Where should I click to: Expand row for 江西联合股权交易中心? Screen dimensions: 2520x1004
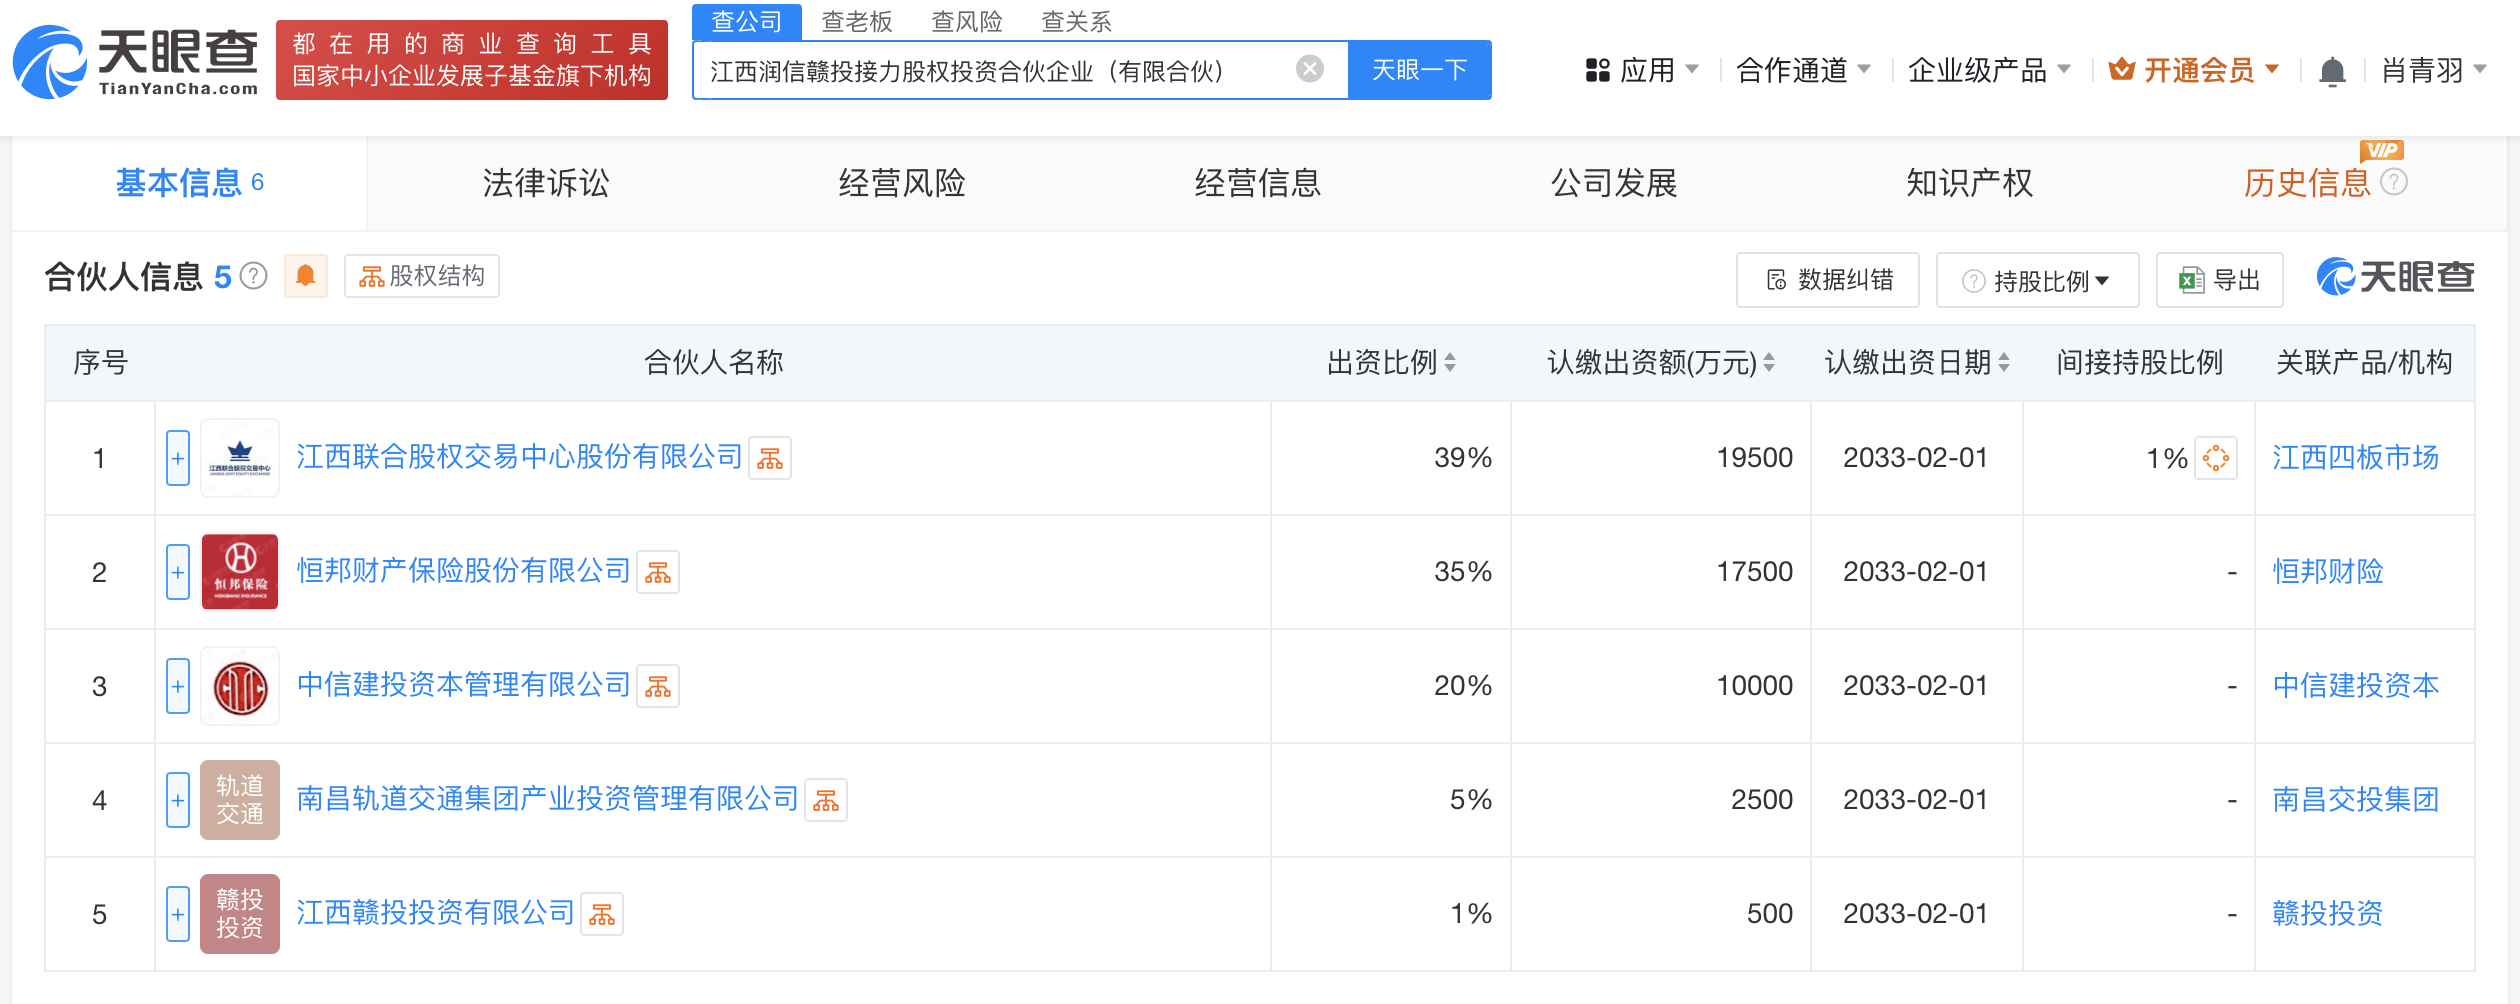pyautogui.click(x=178, y=458)
